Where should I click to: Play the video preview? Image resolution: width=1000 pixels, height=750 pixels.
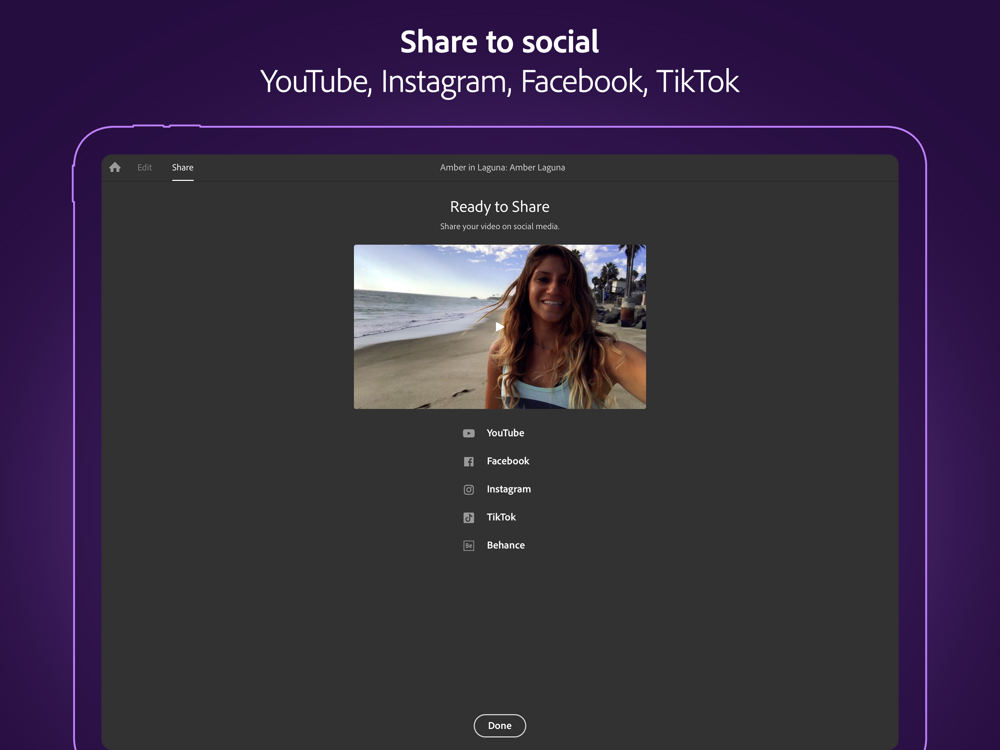coord(499,327)
